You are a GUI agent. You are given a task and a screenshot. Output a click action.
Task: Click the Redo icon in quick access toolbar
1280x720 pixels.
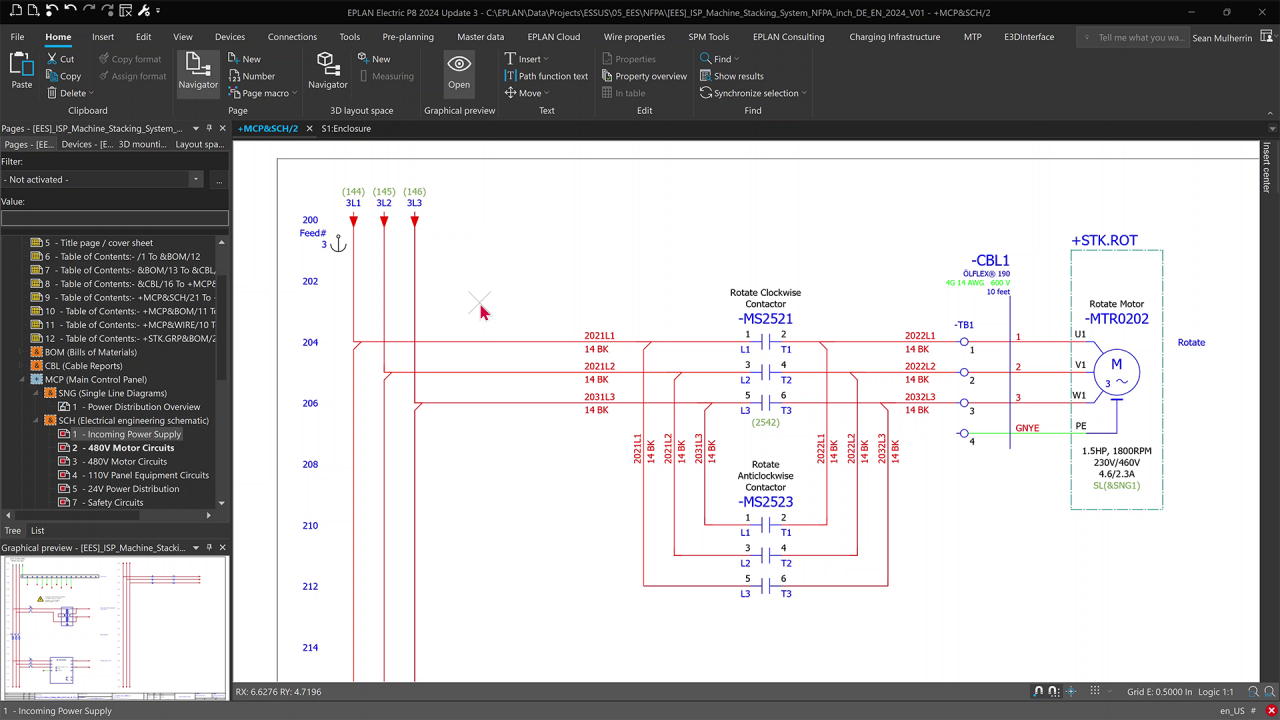88,10
